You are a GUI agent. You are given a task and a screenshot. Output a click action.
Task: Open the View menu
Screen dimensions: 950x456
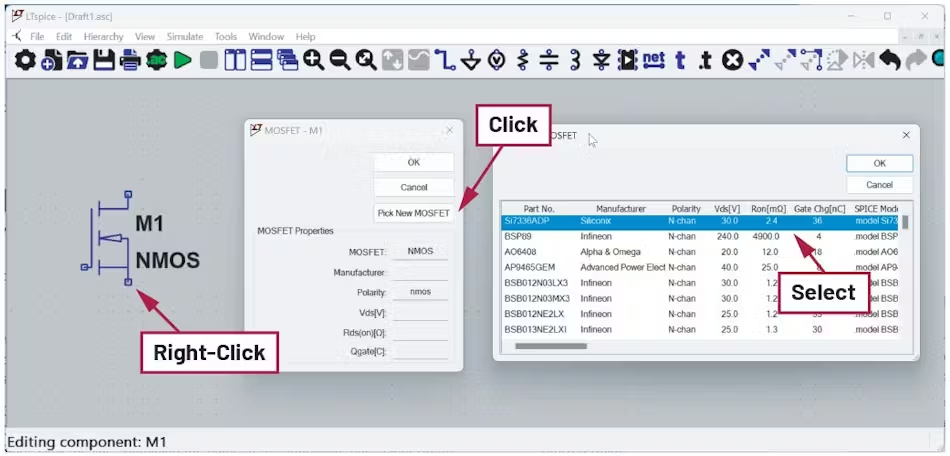click(145, 36)
